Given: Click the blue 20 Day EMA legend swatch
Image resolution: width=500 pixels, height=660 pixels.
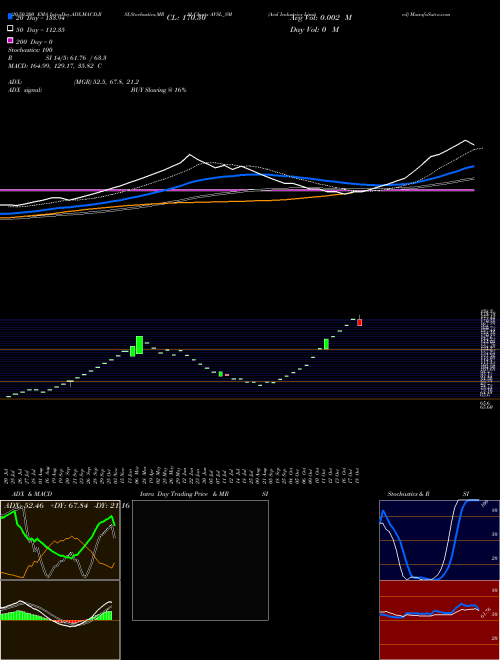Looking at the screenshot, I should pyautogui.click(x=10, y=17).
